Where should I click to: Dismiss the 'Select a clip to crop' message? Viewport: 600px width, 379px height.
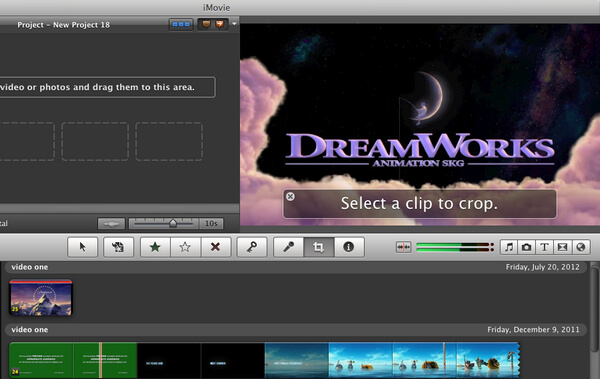pos(290,196)
